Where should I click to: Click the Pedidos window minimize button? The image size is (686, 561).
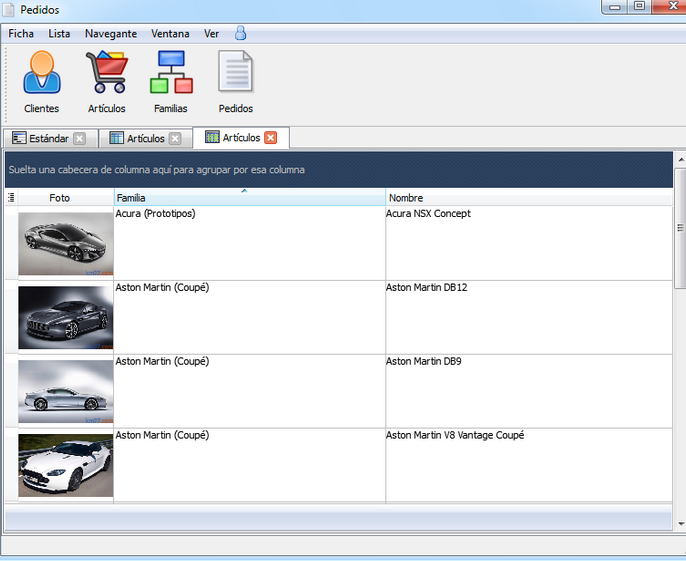[x=615, y=7]
